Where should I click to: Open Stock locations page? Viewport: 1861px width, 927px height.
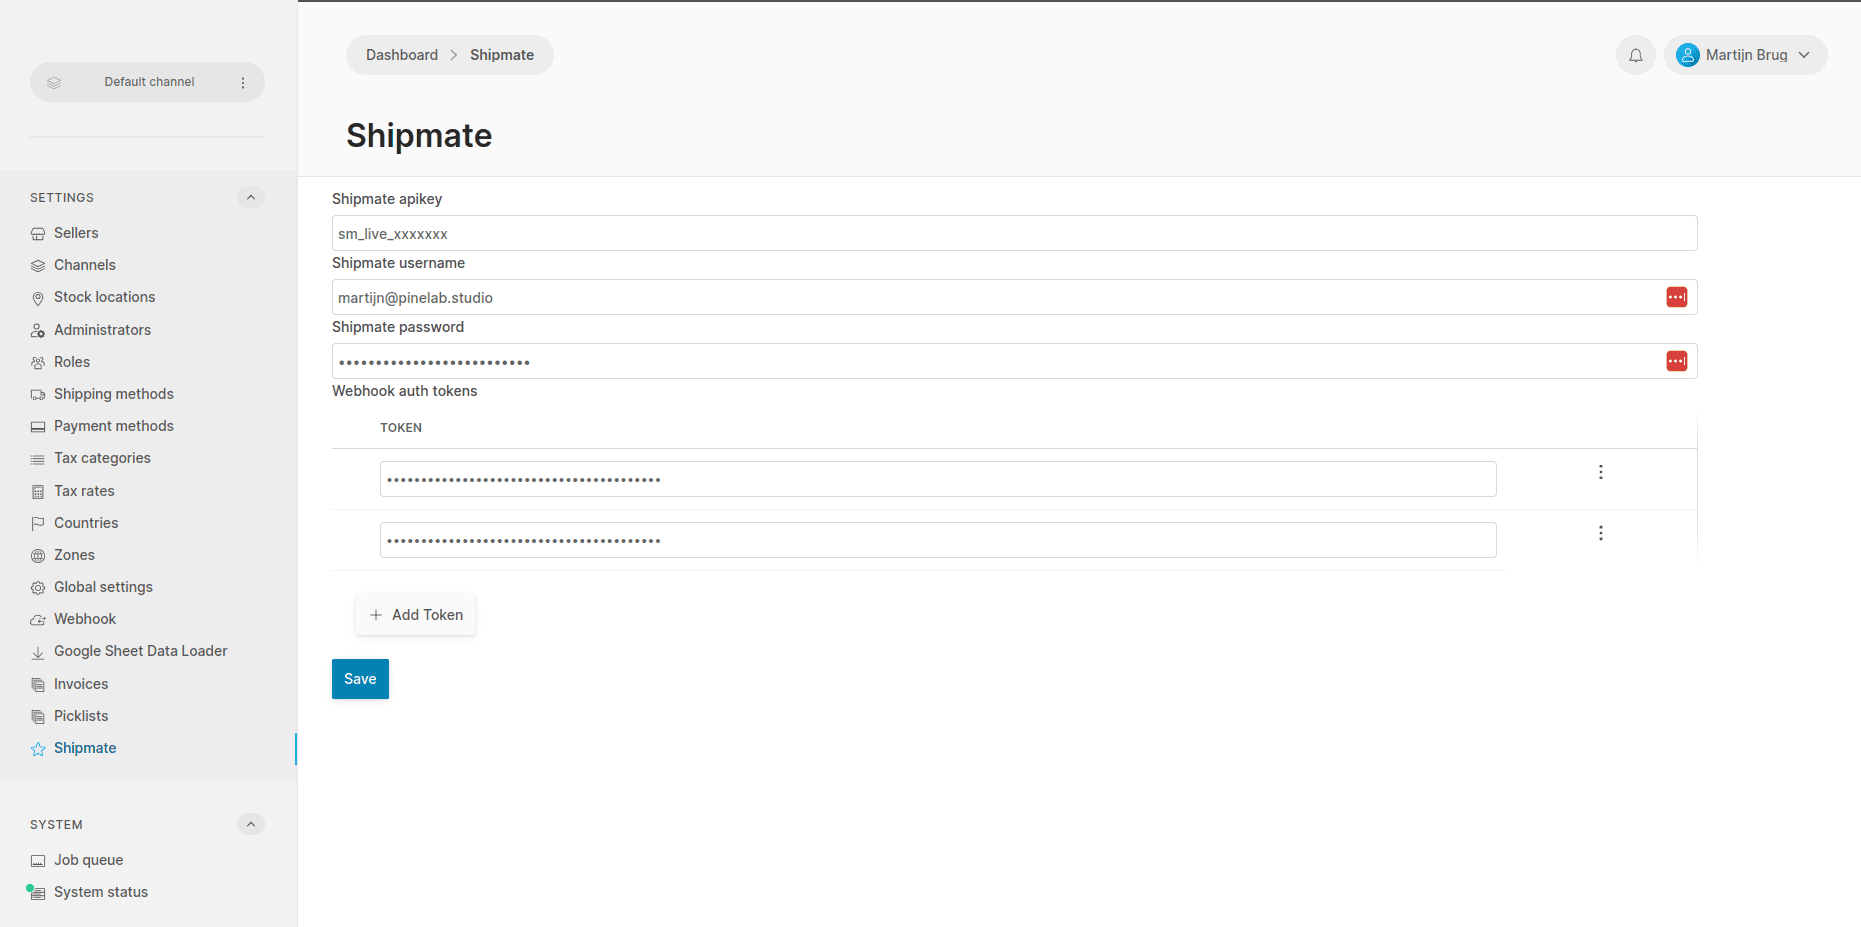pyautogui.click(x=105, y=297)
